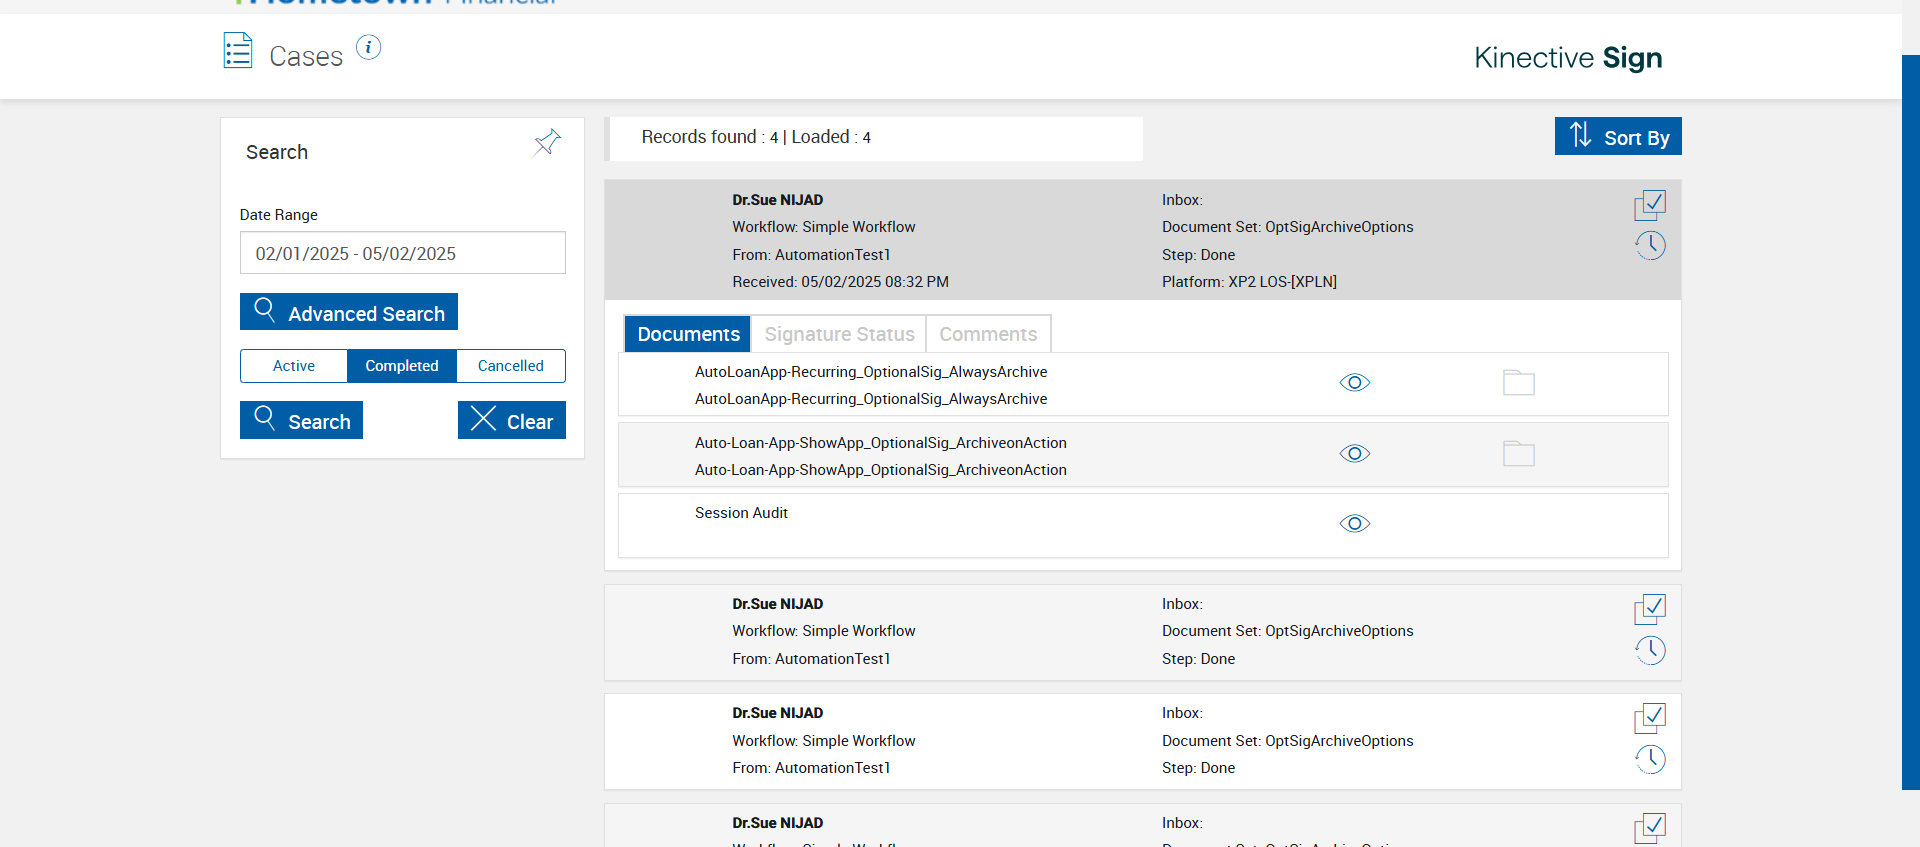Click the Date Range input field

pyautogui.click(x=402, y=253)
